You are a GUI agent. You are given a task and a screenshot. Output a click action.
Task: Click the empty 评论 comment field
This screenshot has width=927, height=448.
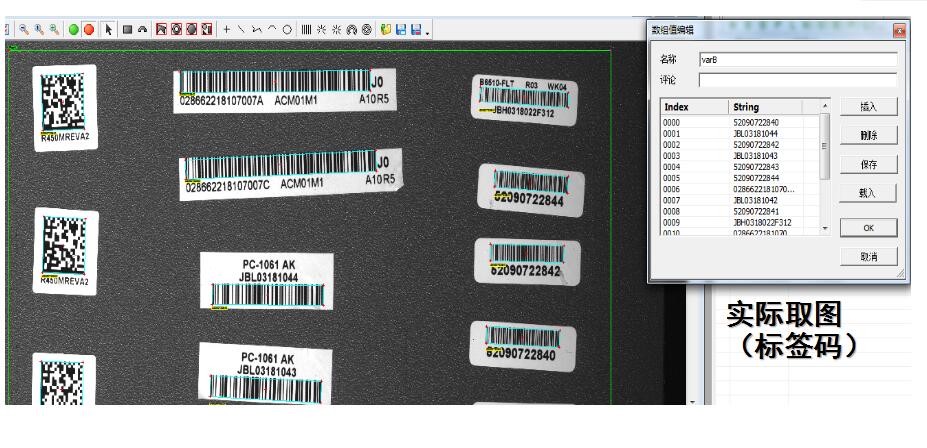coord(798,80)
